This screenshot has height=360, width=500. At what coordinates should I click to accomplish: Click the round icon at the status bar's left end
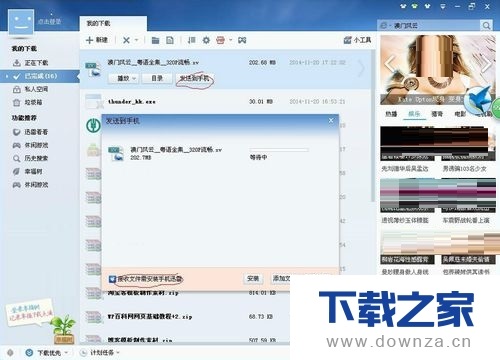point(10,352)
